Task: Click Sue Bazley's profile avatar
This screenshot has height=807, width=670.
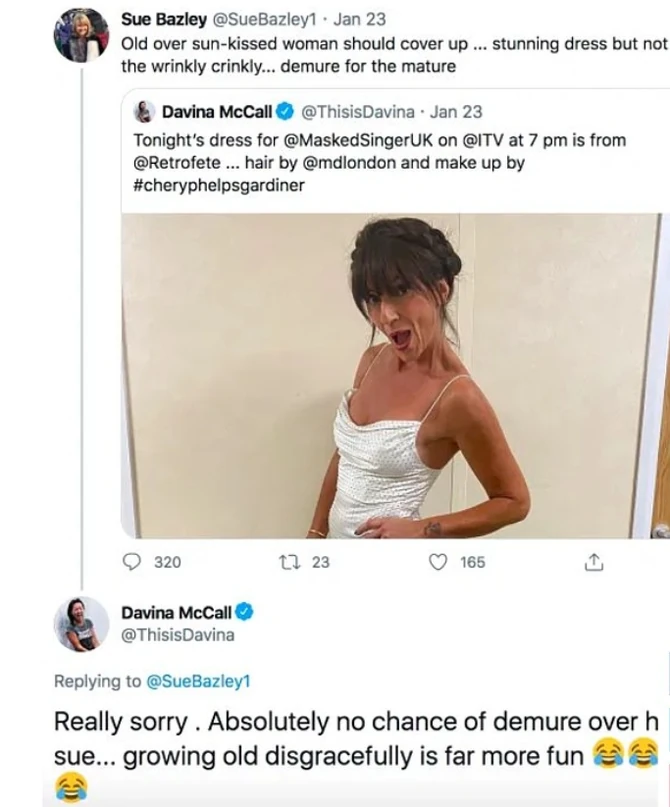Action: (81, 36)
